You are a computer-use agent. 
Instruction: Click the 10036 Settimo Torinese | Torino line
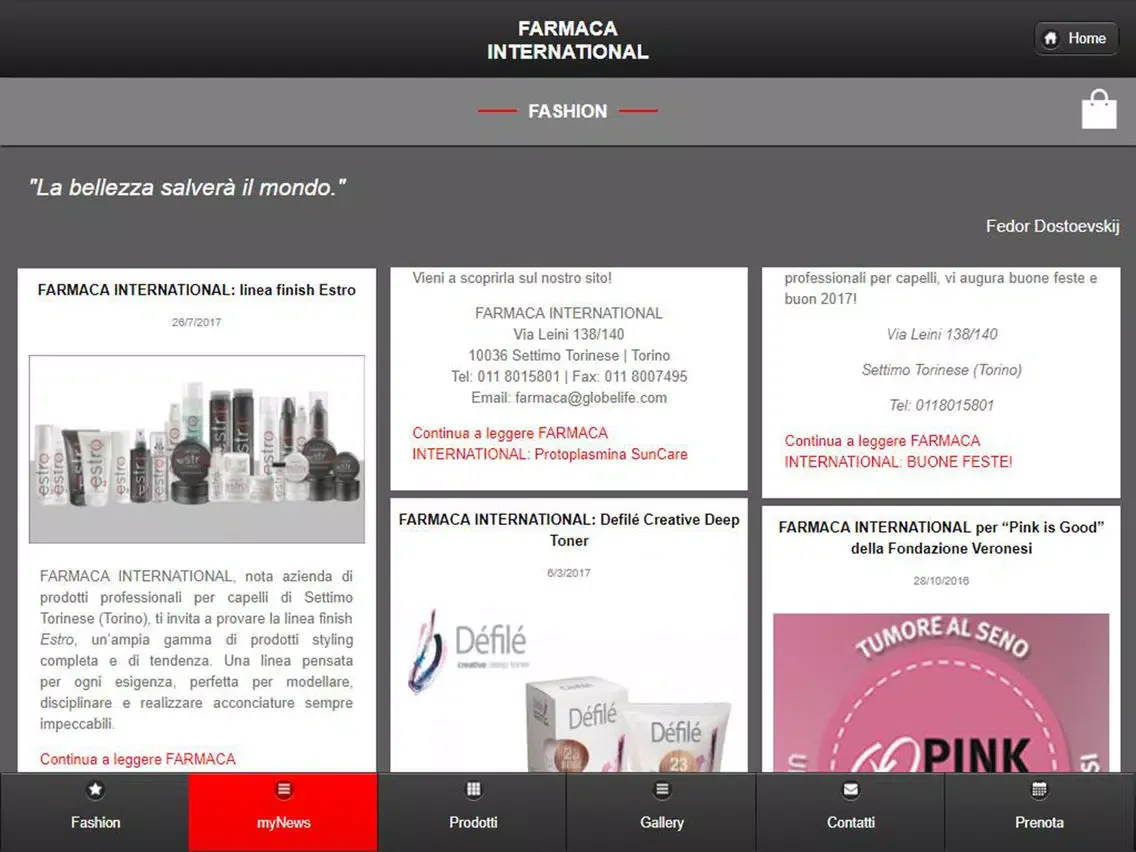point(569,356)
